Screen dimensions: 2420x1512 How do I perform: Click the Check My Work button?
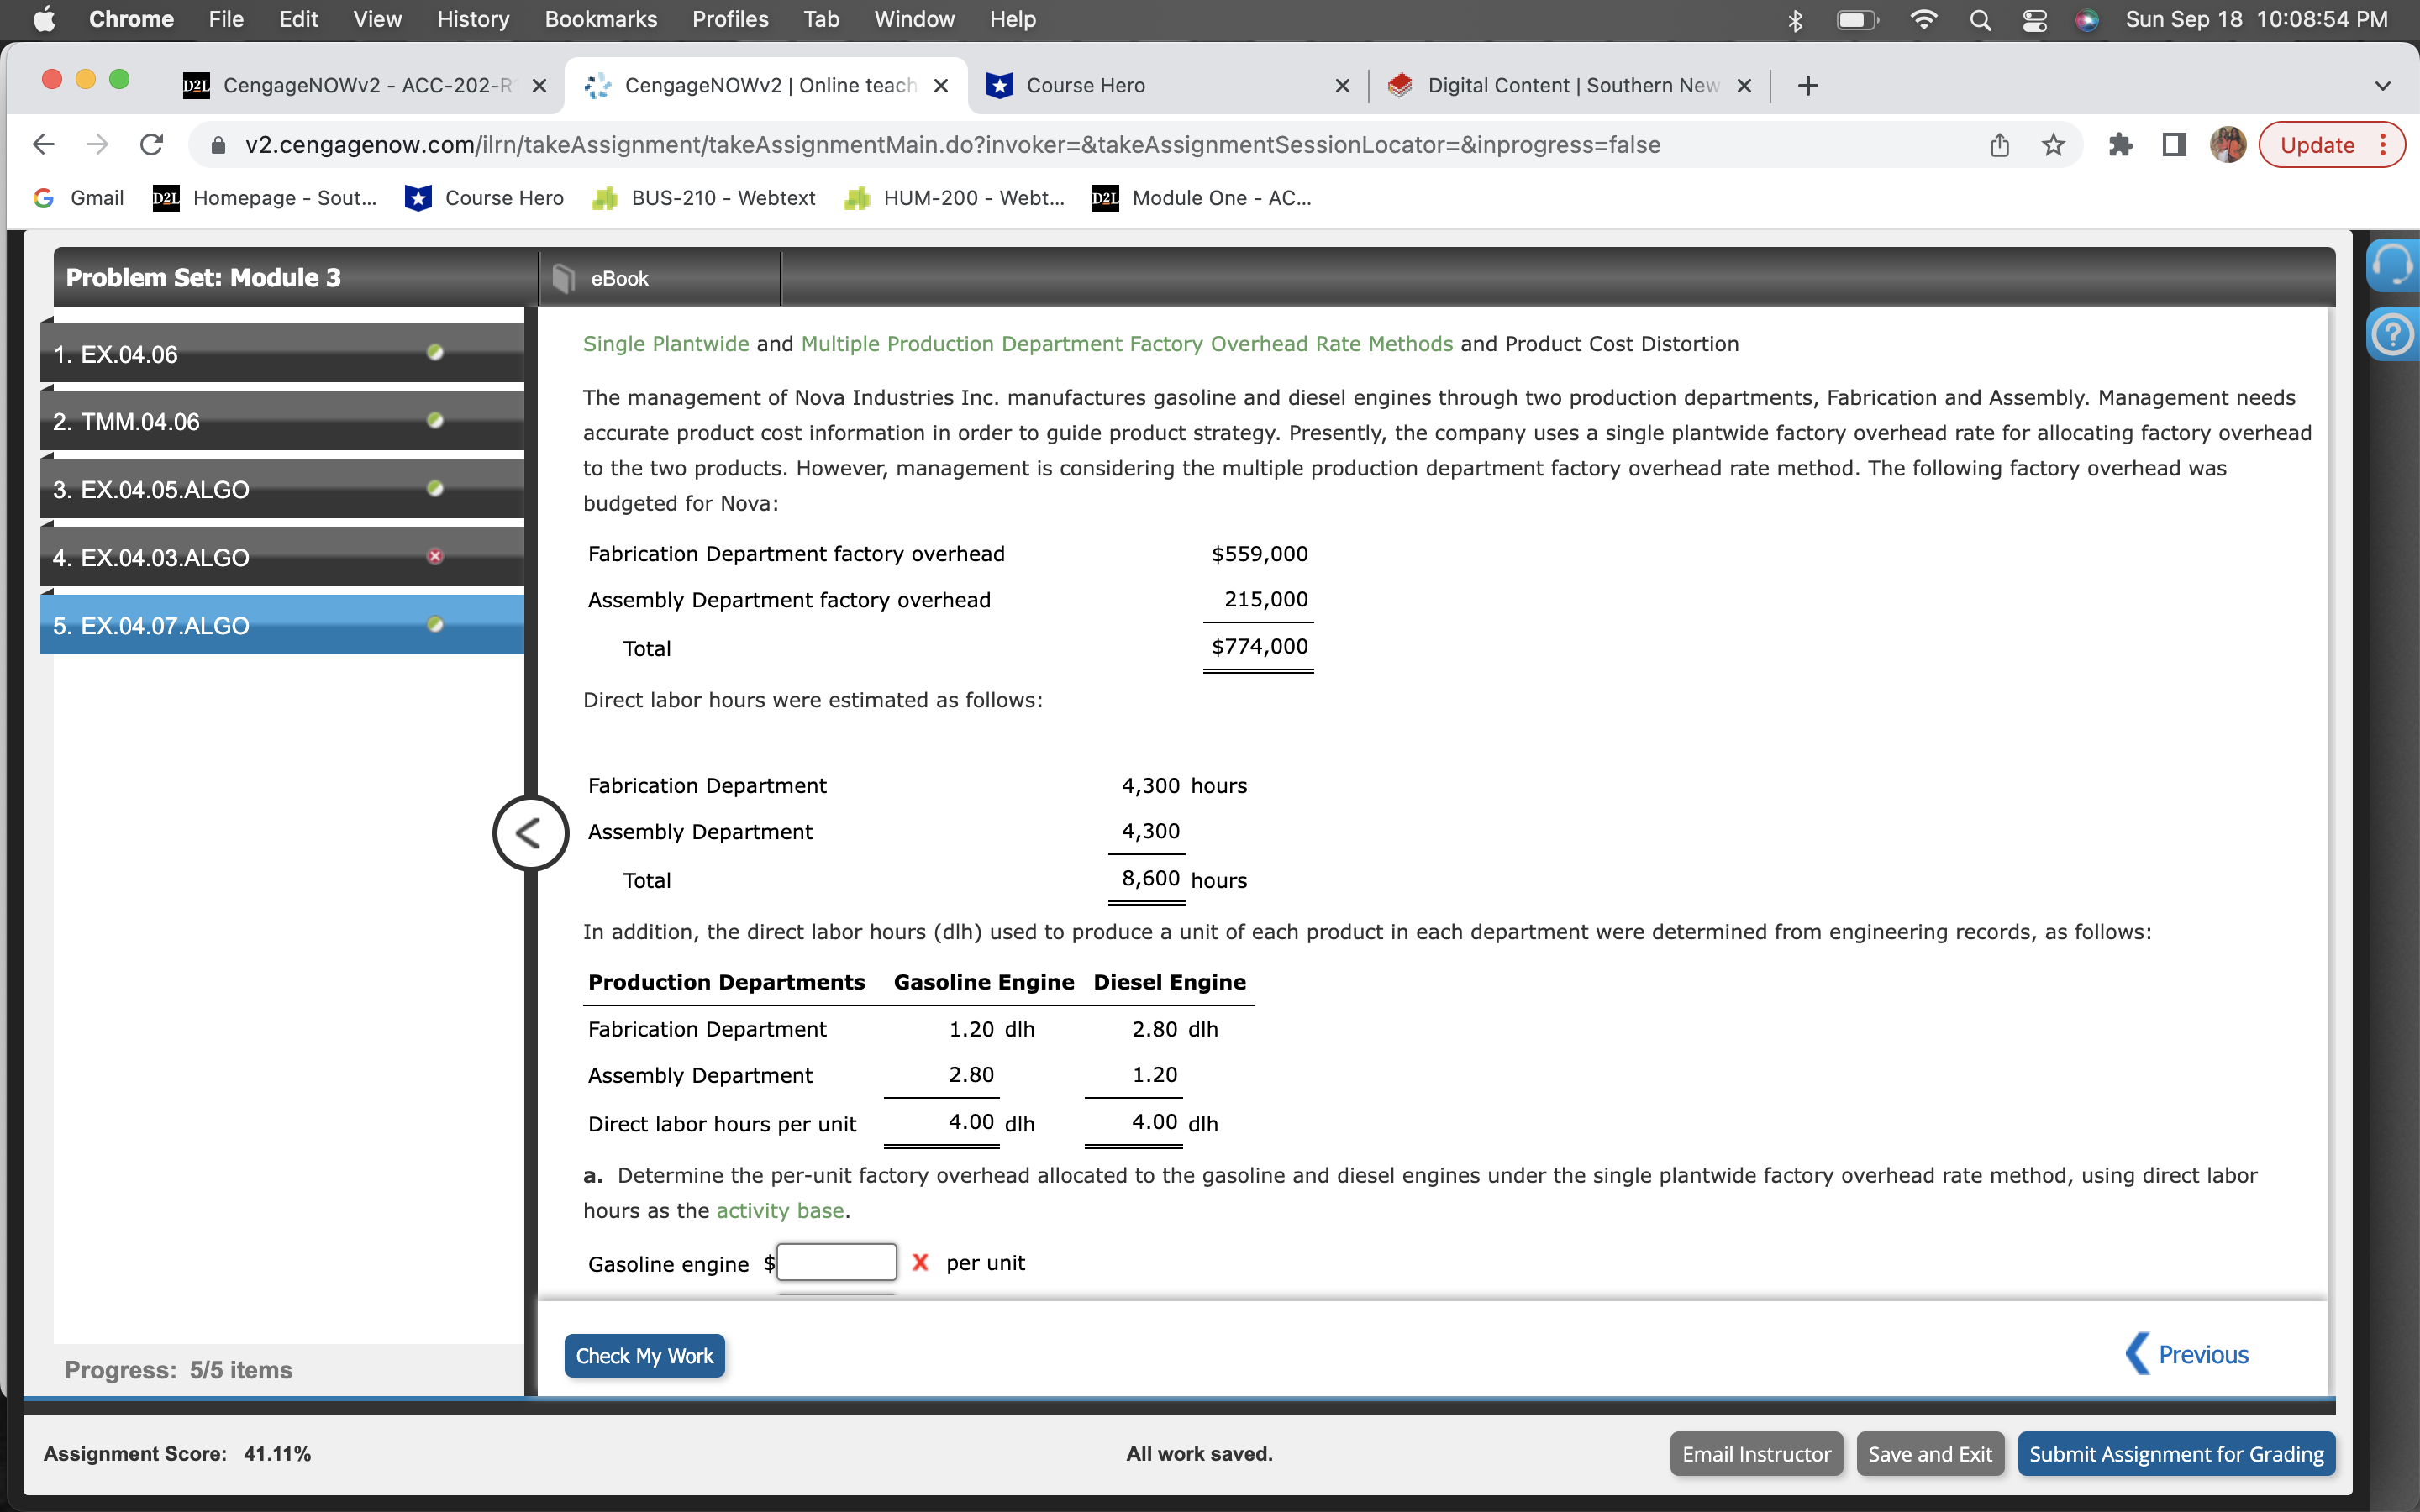(x=644, y=1355)
